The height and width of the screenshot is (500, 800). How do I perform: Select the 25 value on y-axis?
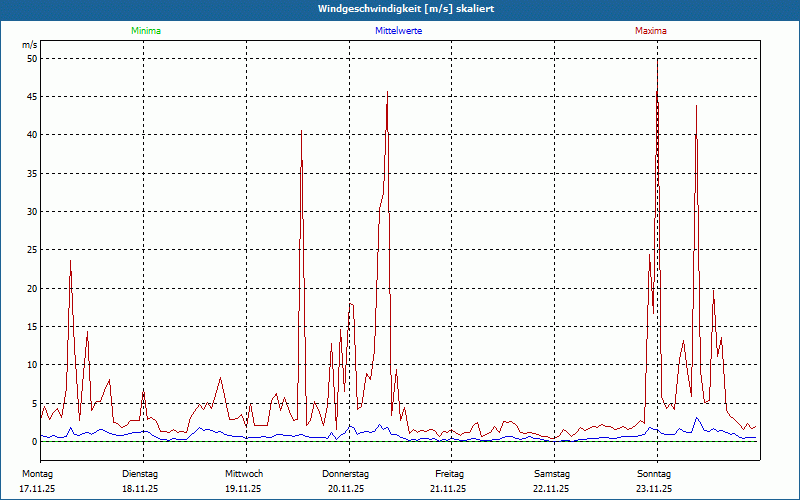[x=31, y=250]
